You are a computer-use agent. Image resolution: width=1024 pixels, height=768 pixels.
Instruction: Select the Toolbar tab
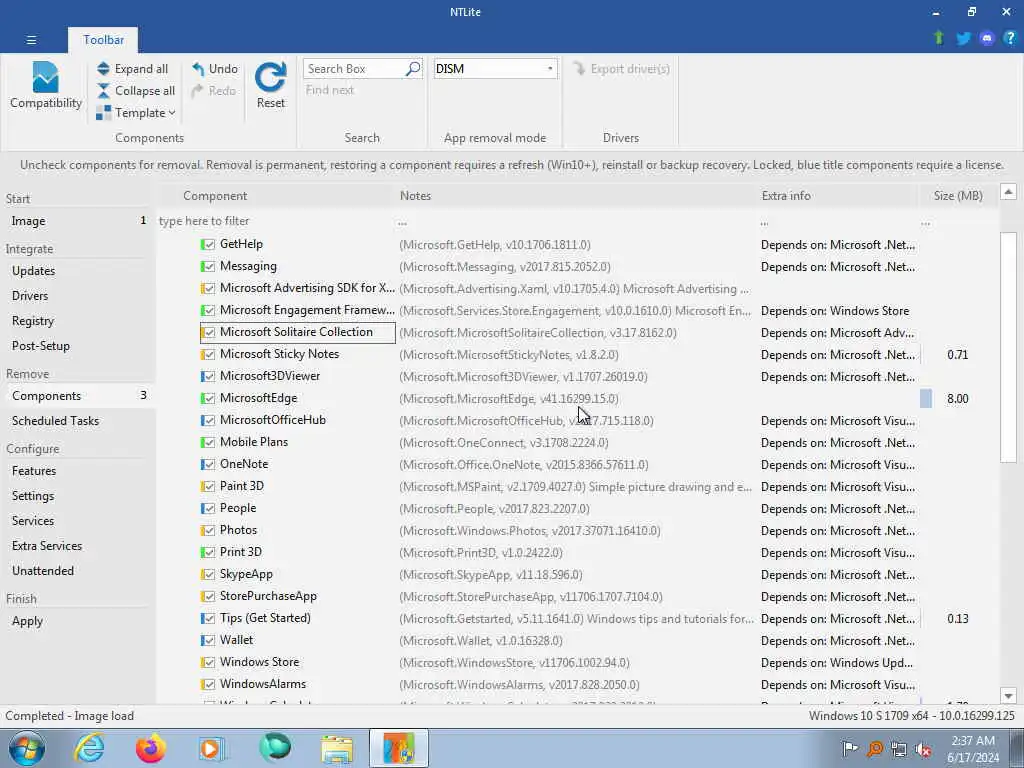click(x=103, y=40)
